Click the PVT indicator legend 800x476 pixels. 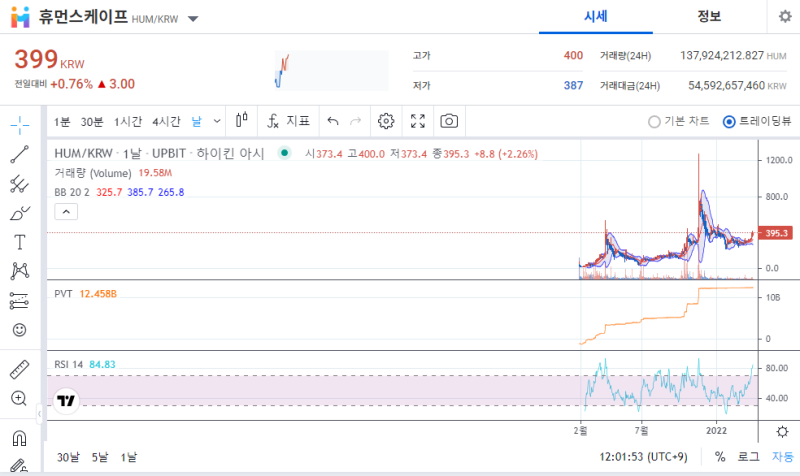[x=63, y=294]
